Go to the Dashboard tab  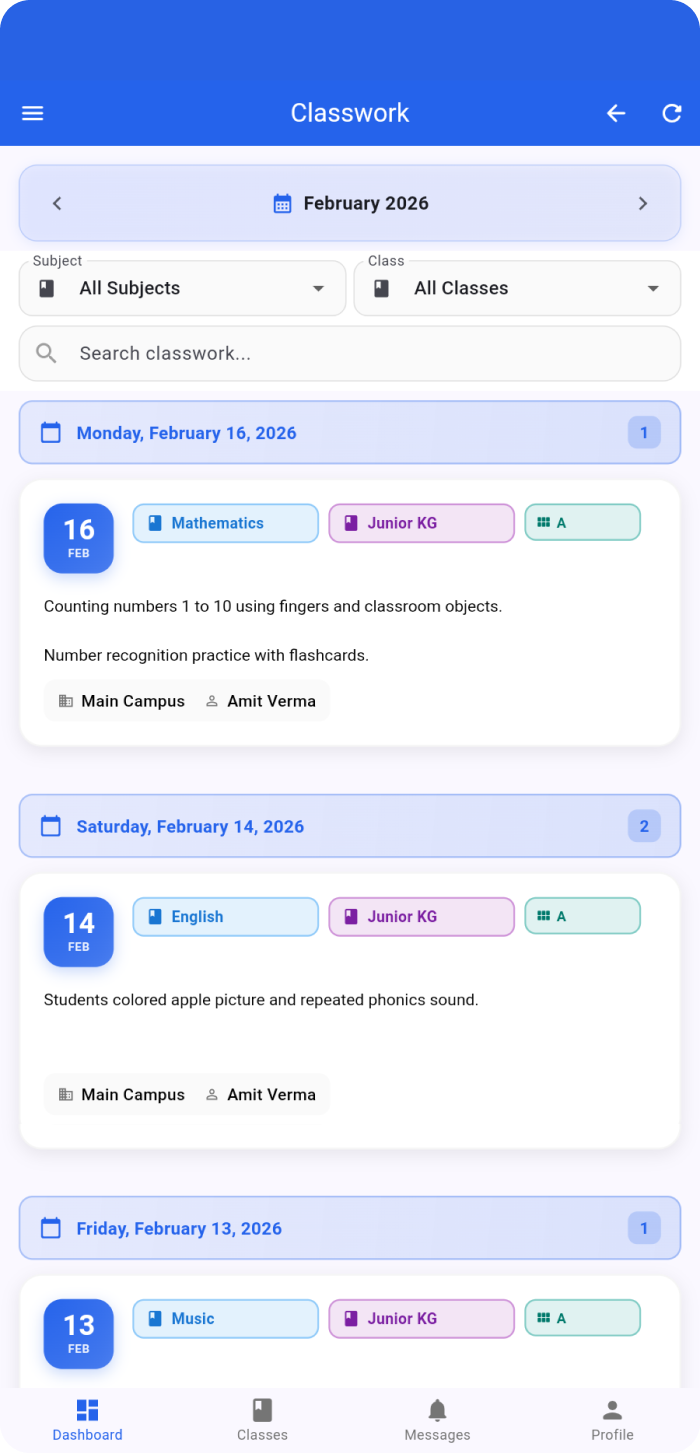pos(88,1420)
